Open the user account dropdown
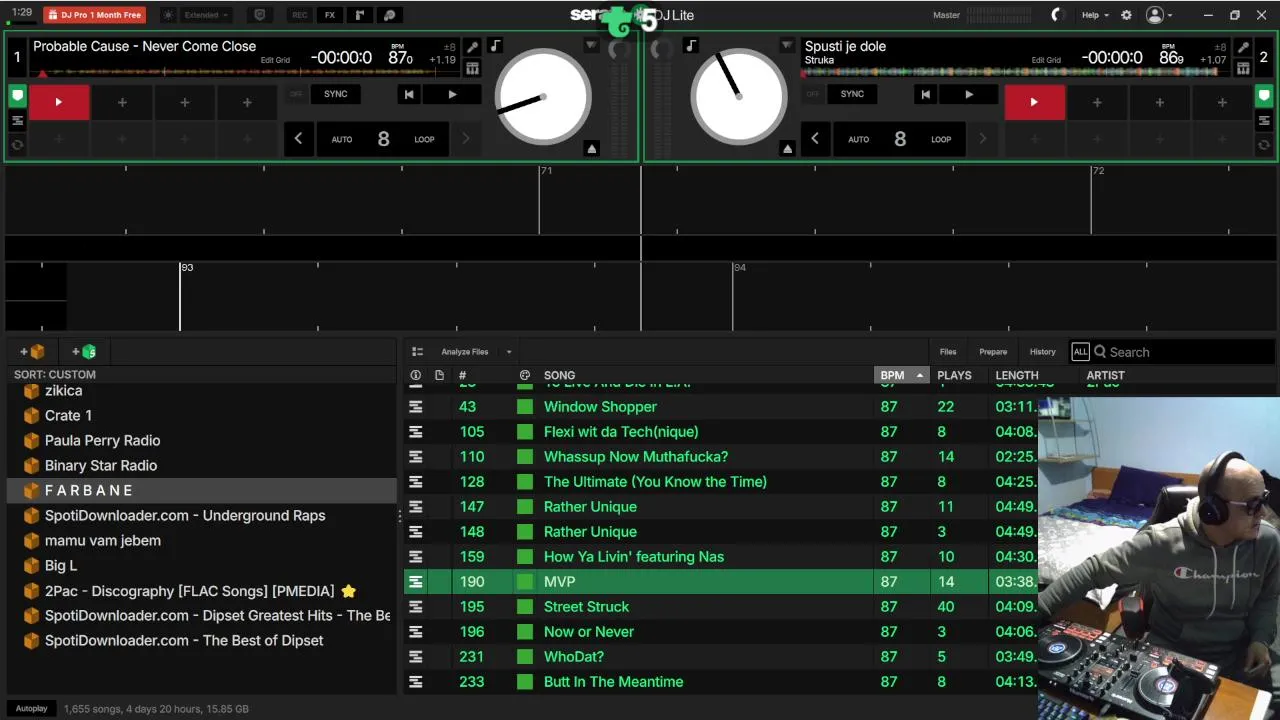 click(x=1160, y=15)
